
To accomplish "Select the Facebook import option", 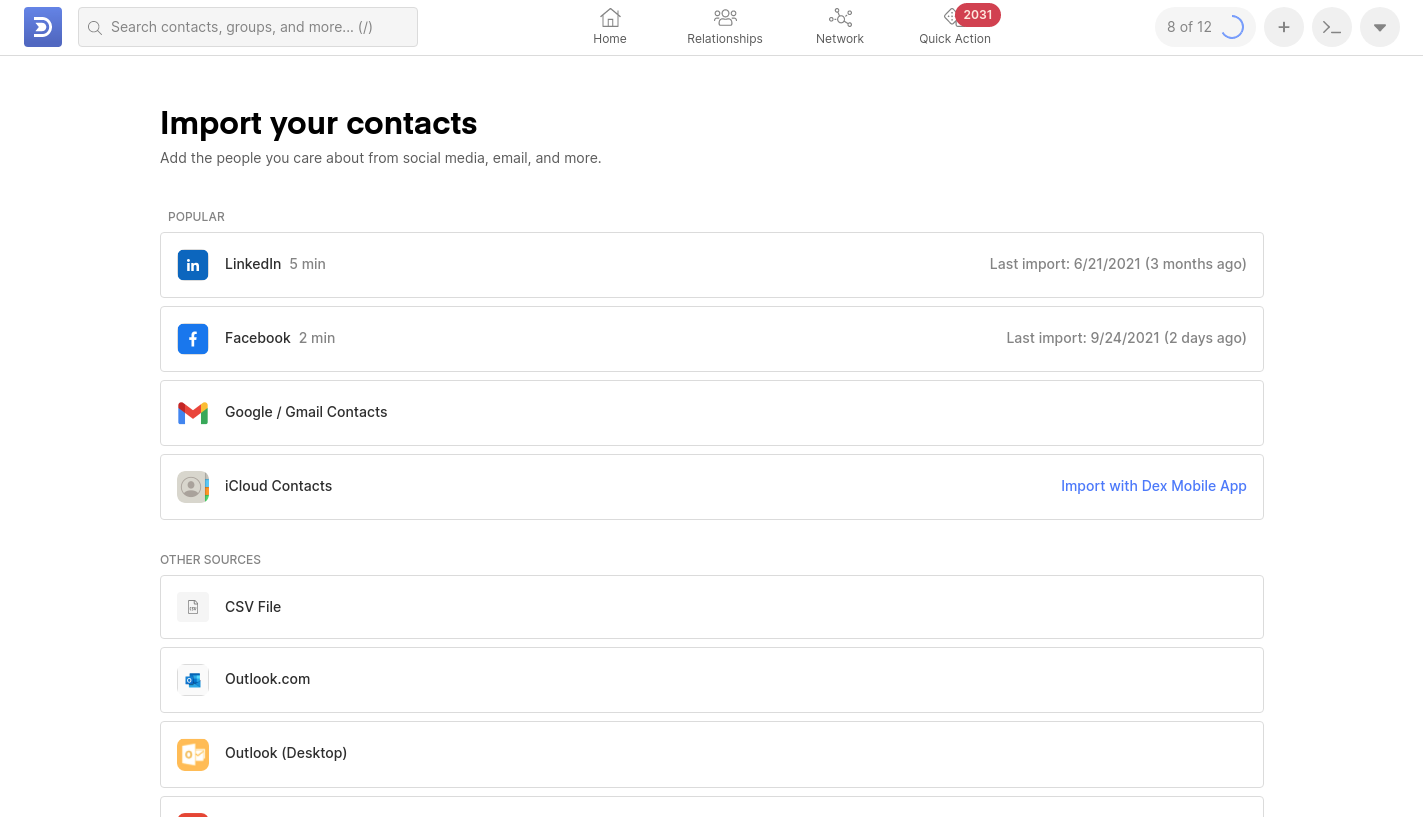I will tap(712, 339).
